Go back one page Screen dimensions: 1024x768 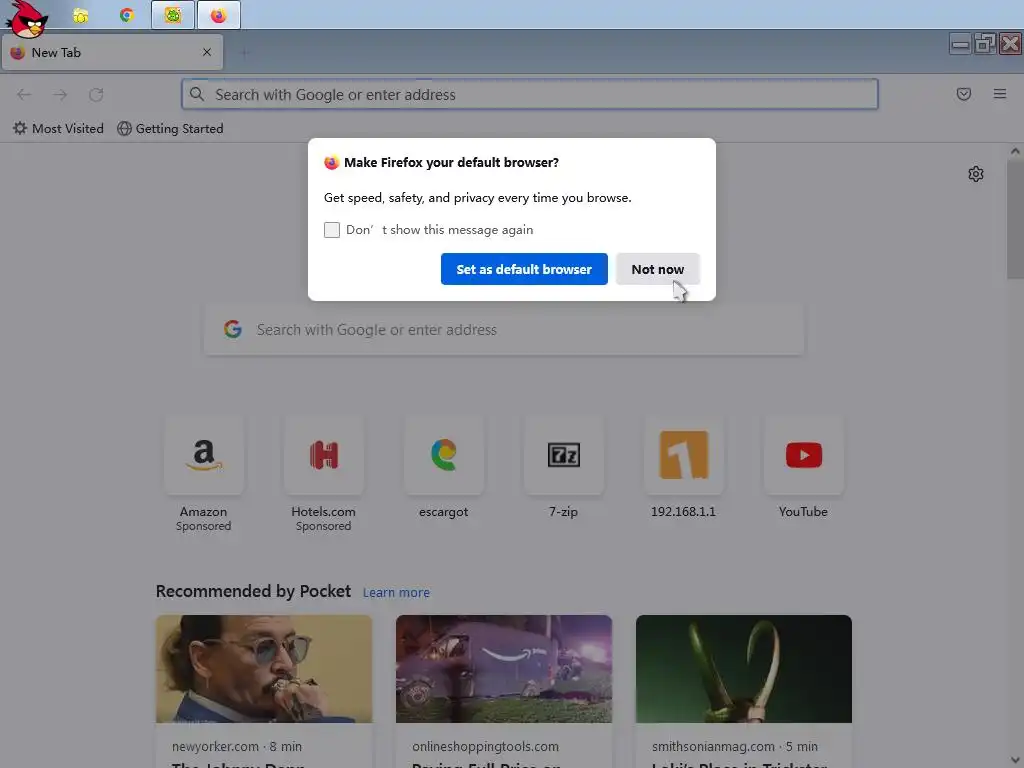(24, 95)
